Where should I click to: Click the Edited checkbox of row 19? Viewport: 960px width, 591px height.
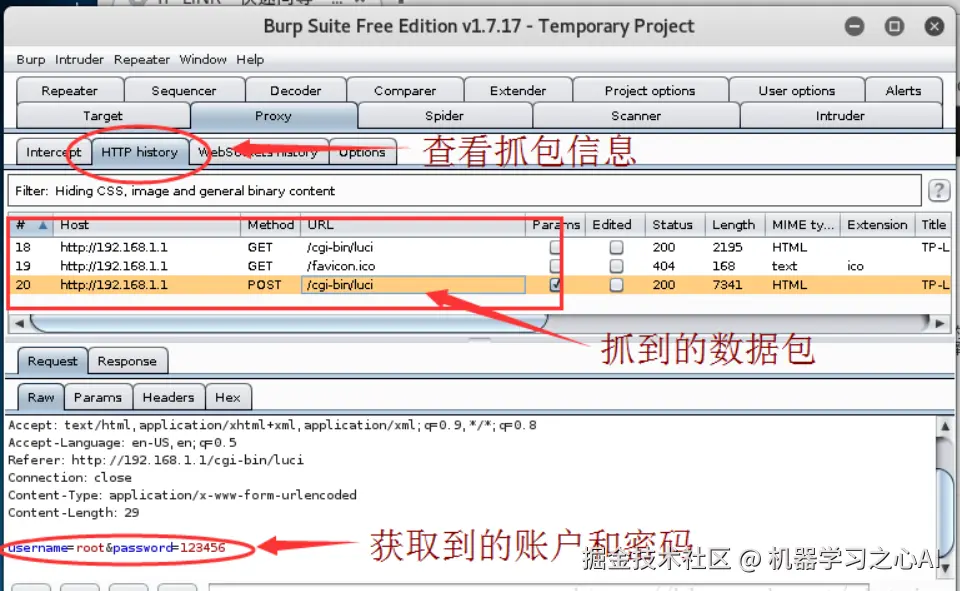click(x=616, y=266)
